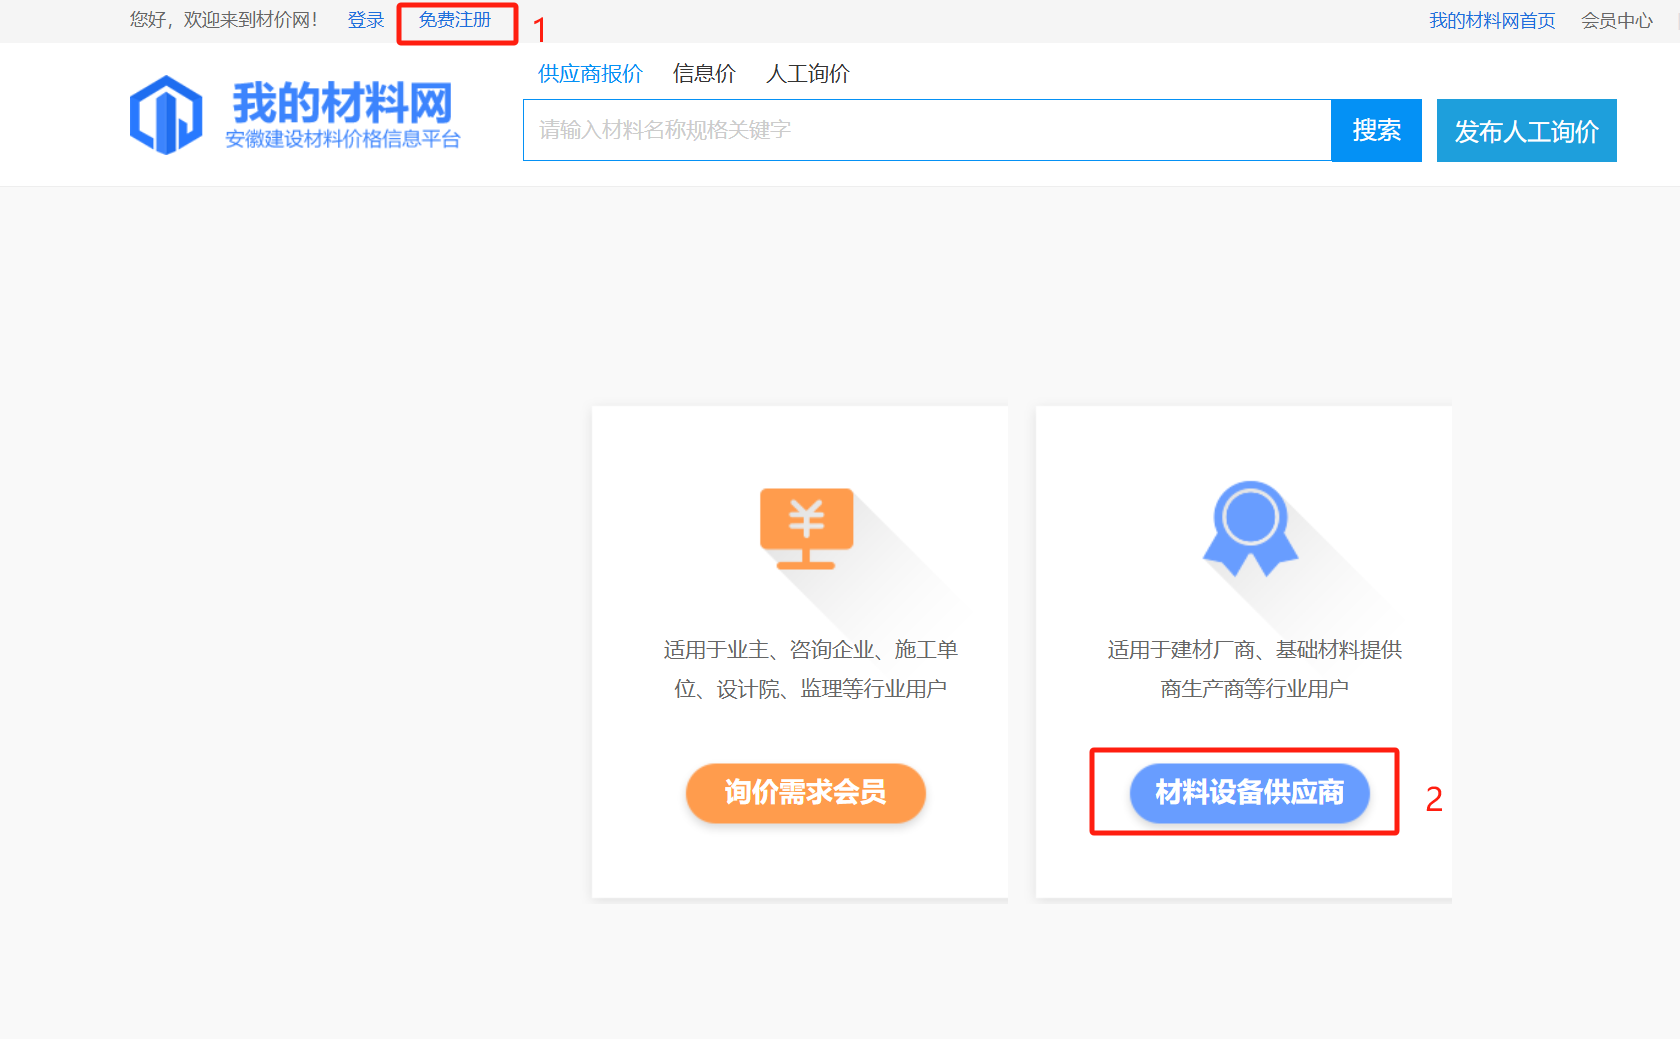Choose 材料设备供应商 registration type
The height and width of the screenshot is (1039, 1680).
(x=1249, y=792)
